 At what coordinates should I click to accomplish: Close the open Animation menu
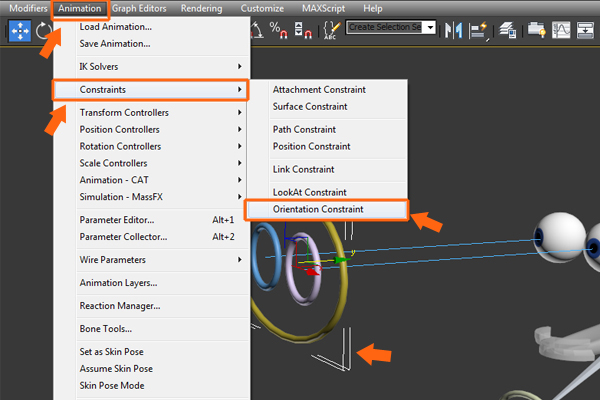[80, 8]
